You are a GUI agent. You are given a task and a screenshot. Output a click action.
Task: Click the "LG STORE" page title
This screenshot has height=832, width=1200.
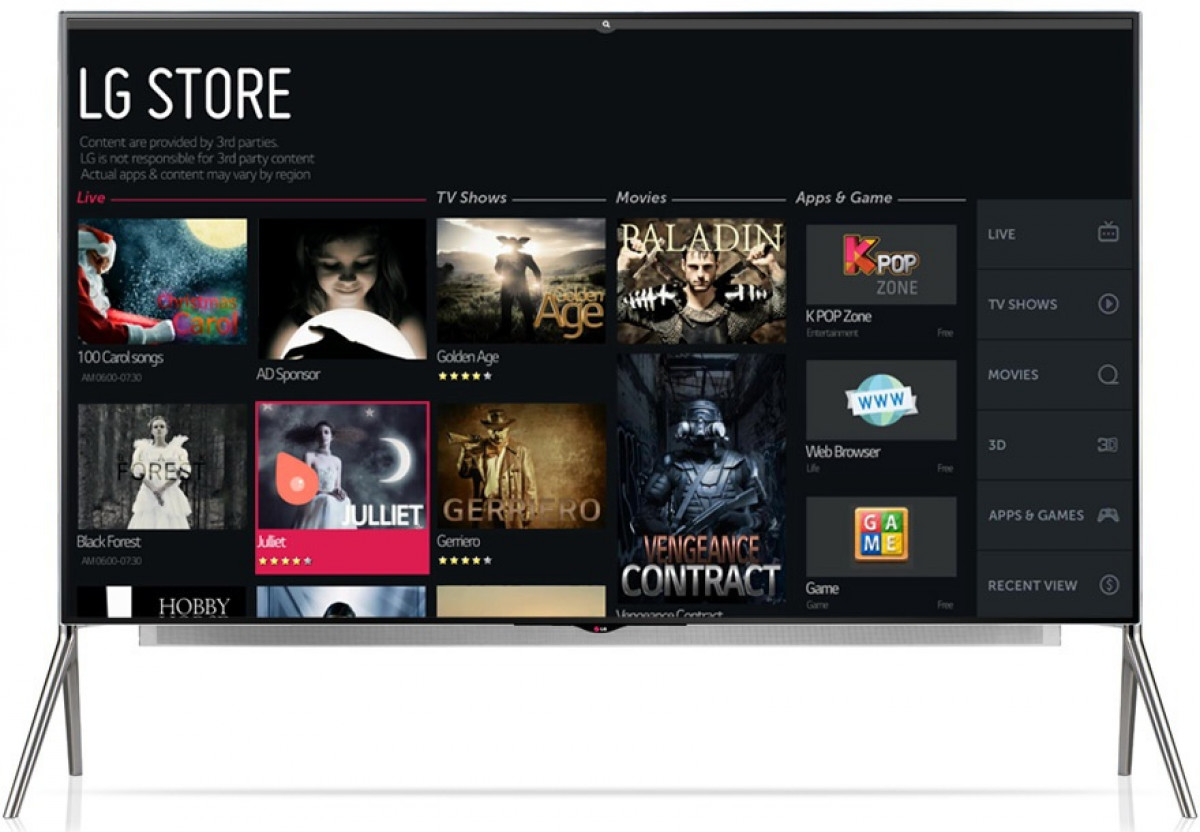point(185,95)
